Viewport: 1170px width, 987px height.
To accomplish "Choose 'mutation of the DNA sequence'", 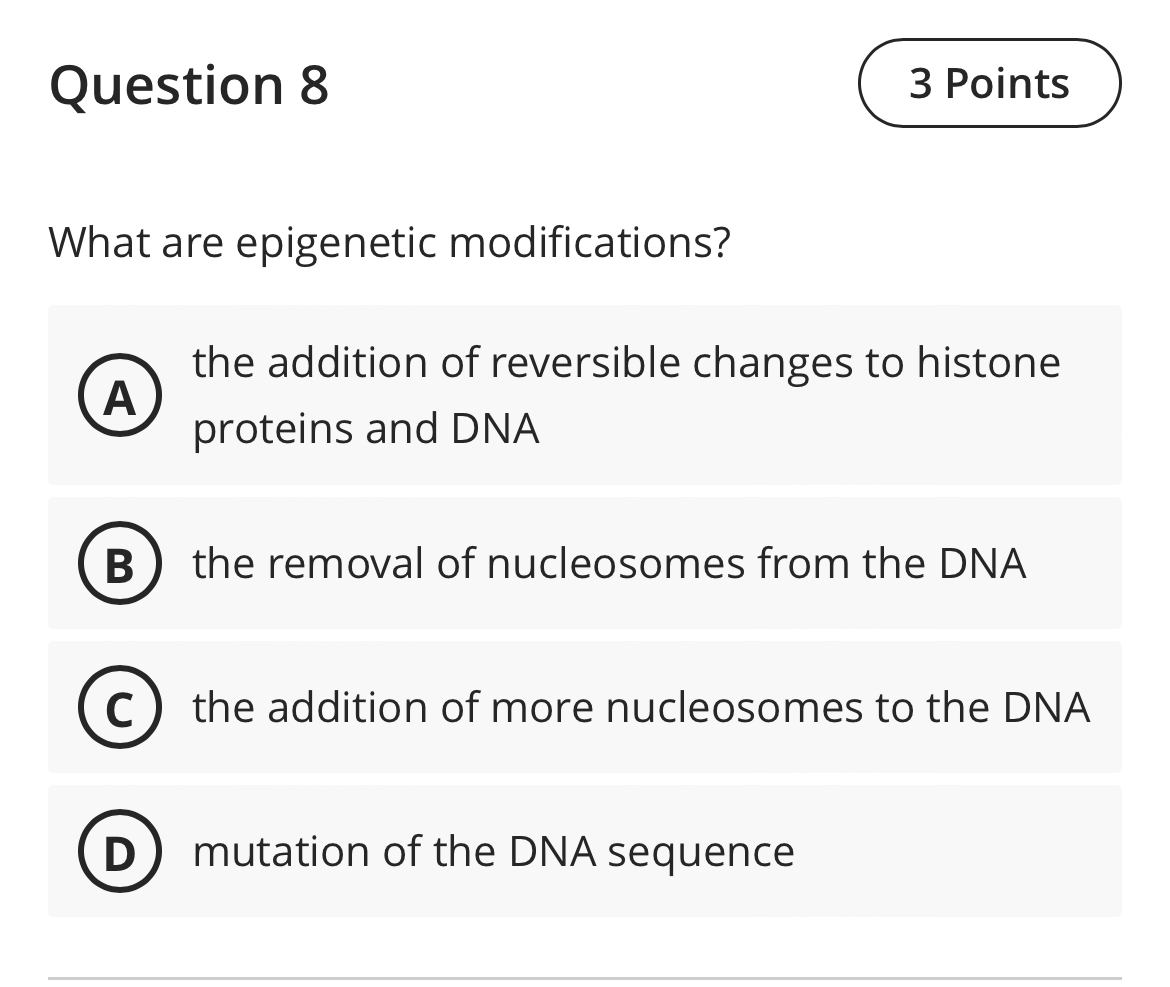I will [494, 851].
